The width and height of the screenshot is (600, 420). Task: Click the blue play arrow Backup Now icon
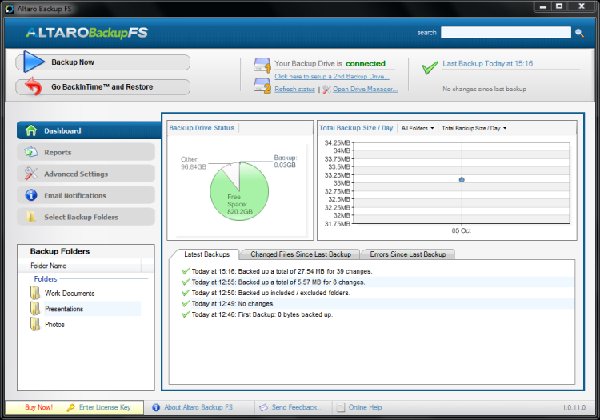[33, 61]
